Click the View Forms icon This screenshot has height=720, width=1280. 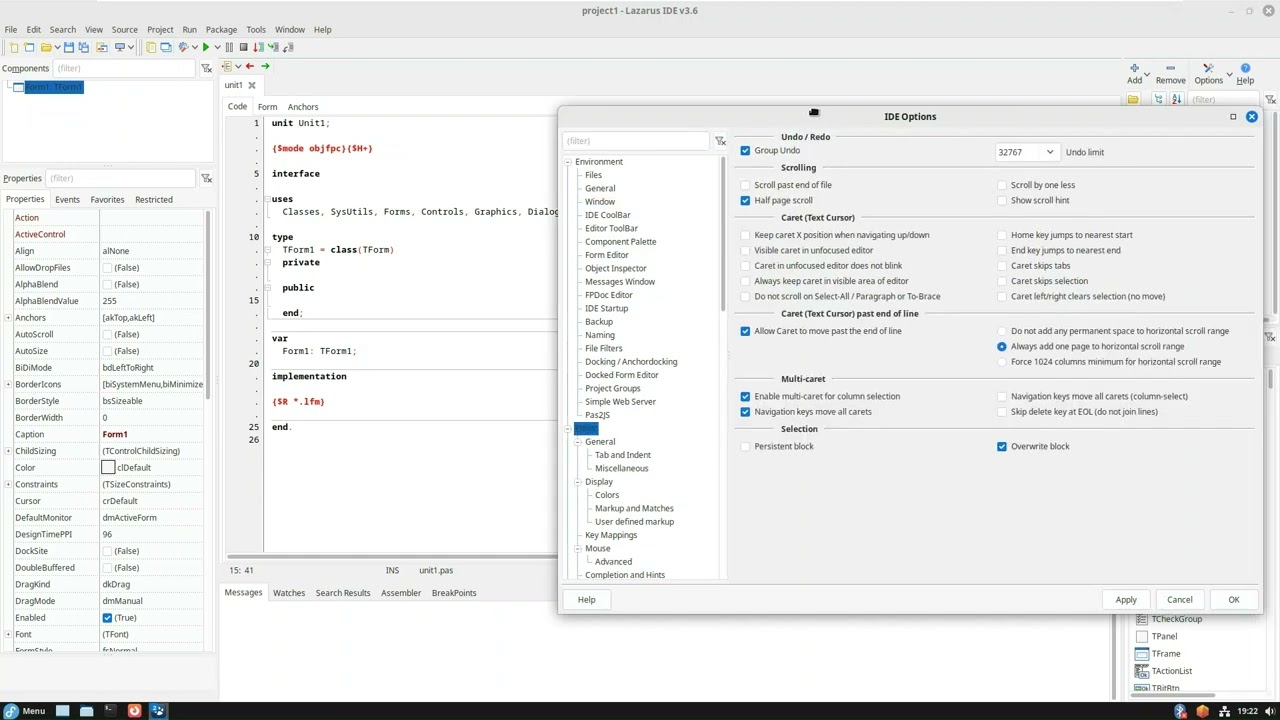166,47
